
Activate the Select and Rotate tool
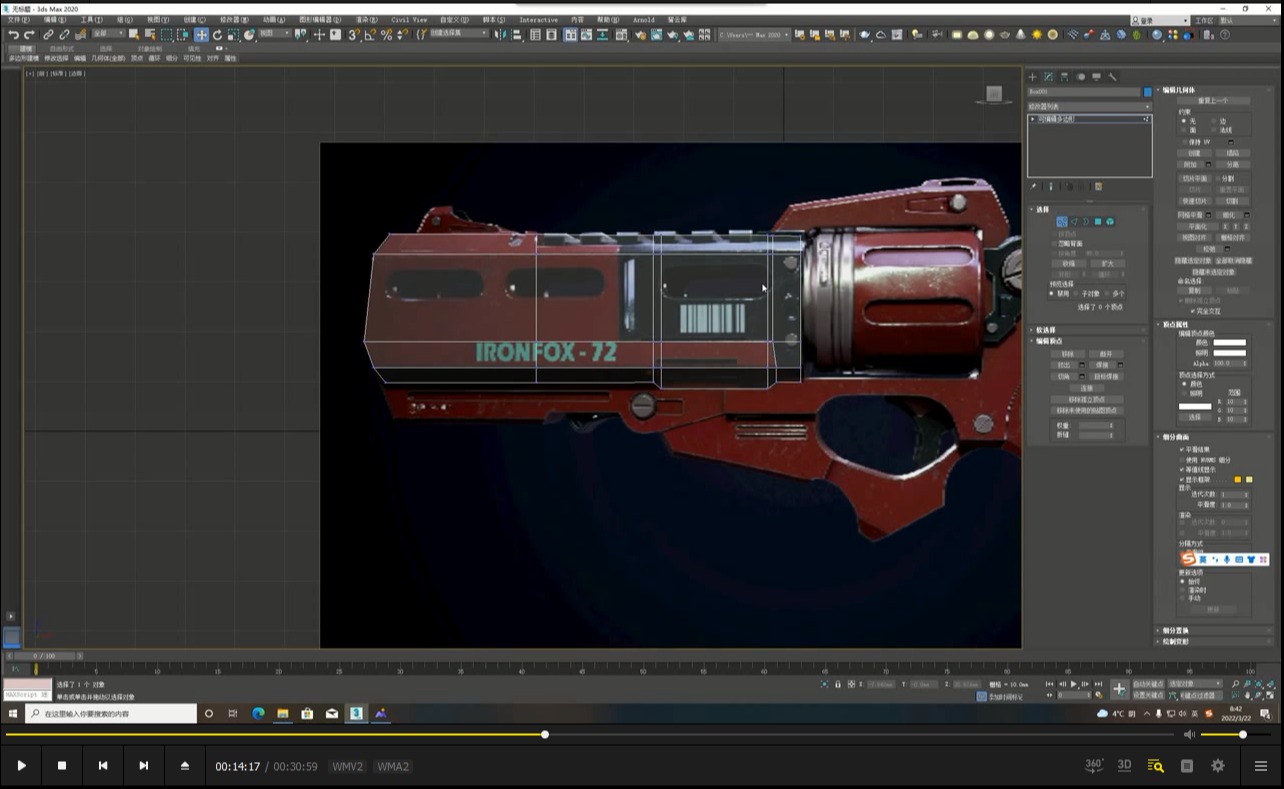pyautogui.click(x=217, y=34)
